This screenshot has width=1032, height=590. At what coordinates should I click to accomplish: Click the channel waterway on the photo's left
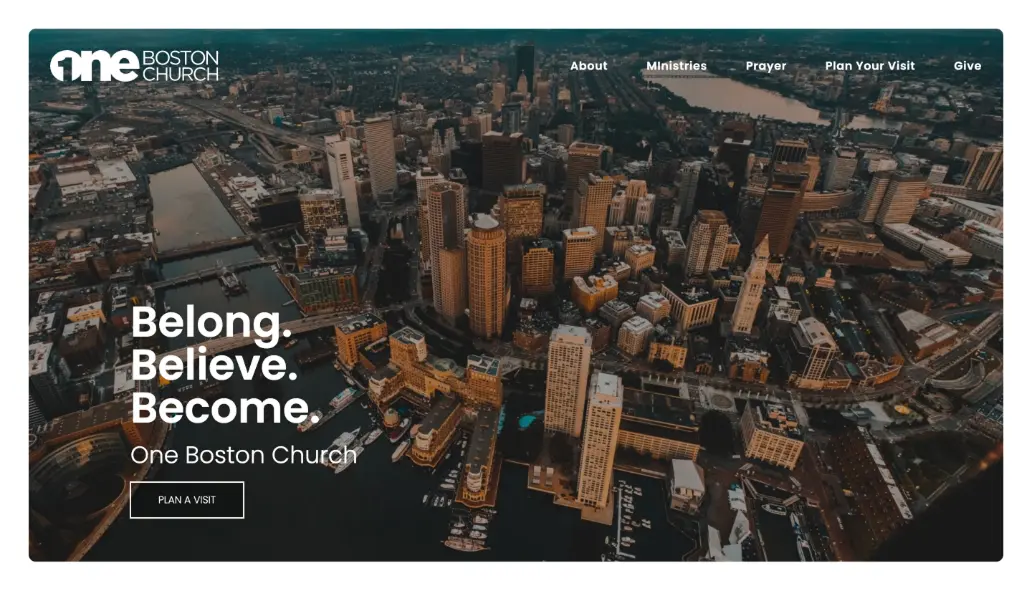coord(192,208)
